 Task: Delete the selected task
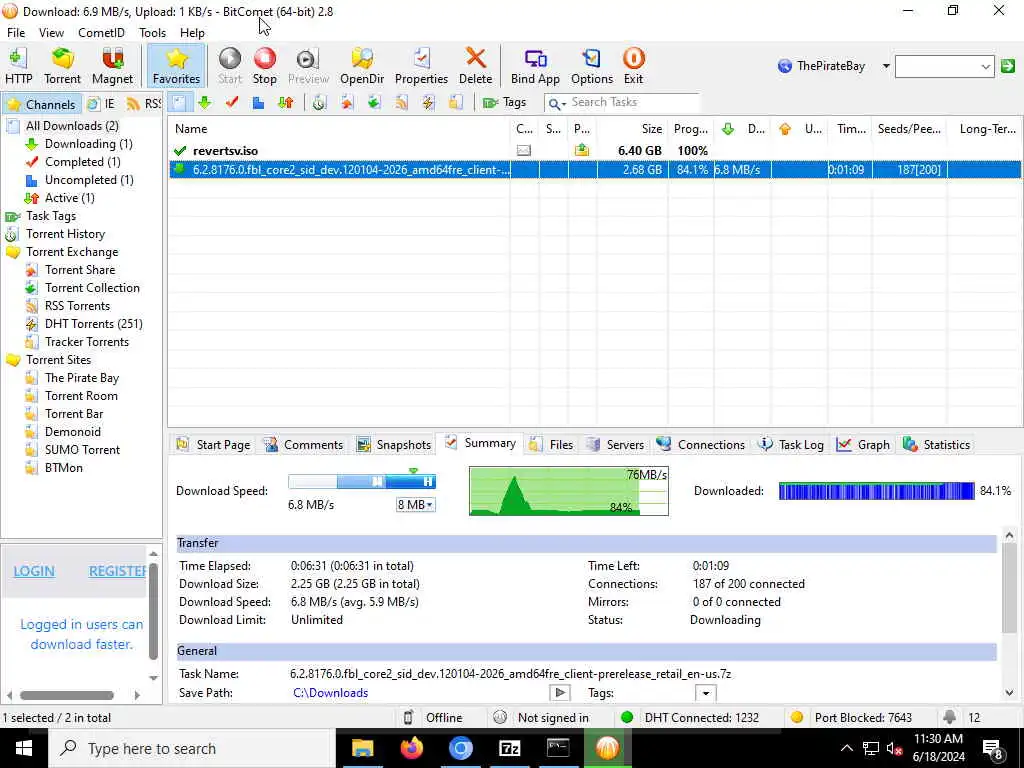click(x=475, y=66)
